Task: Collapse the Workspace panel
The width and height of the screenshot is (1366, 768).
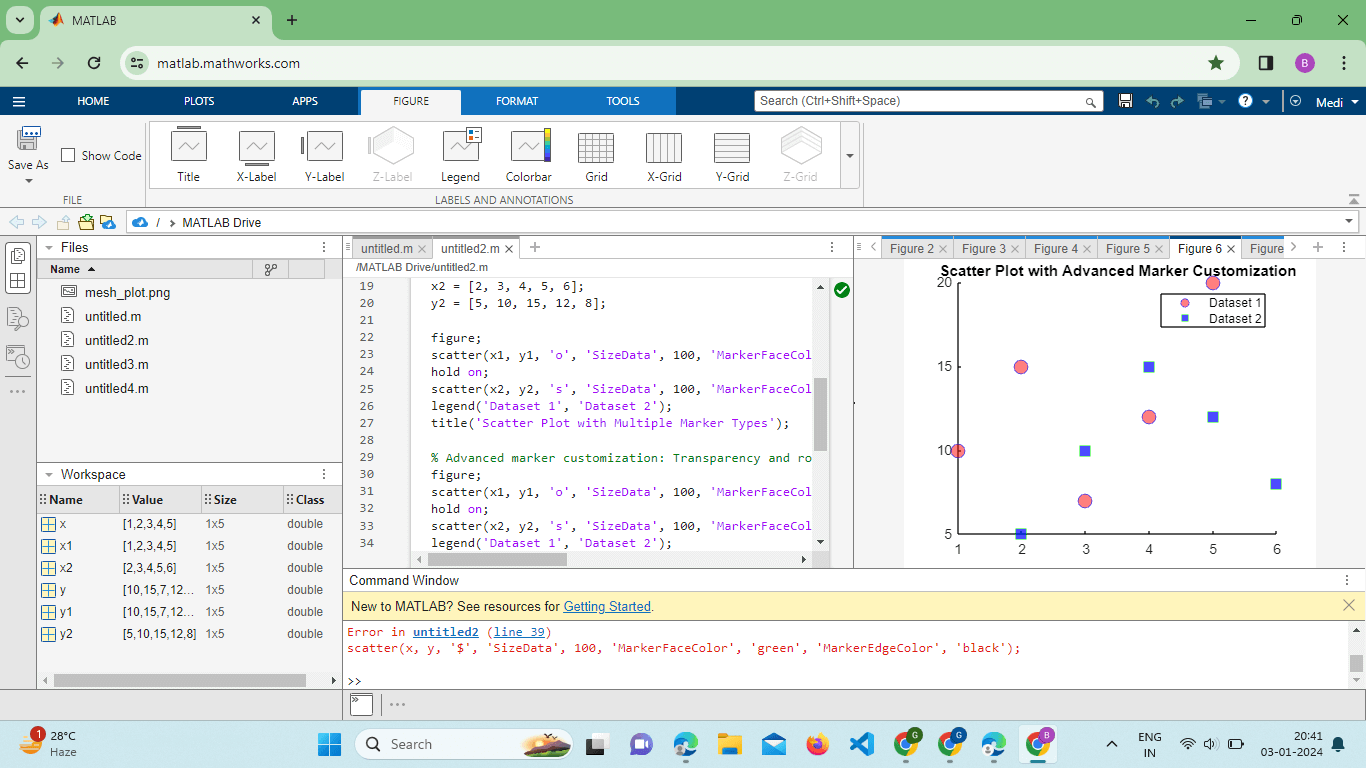Action: (49, 474)
